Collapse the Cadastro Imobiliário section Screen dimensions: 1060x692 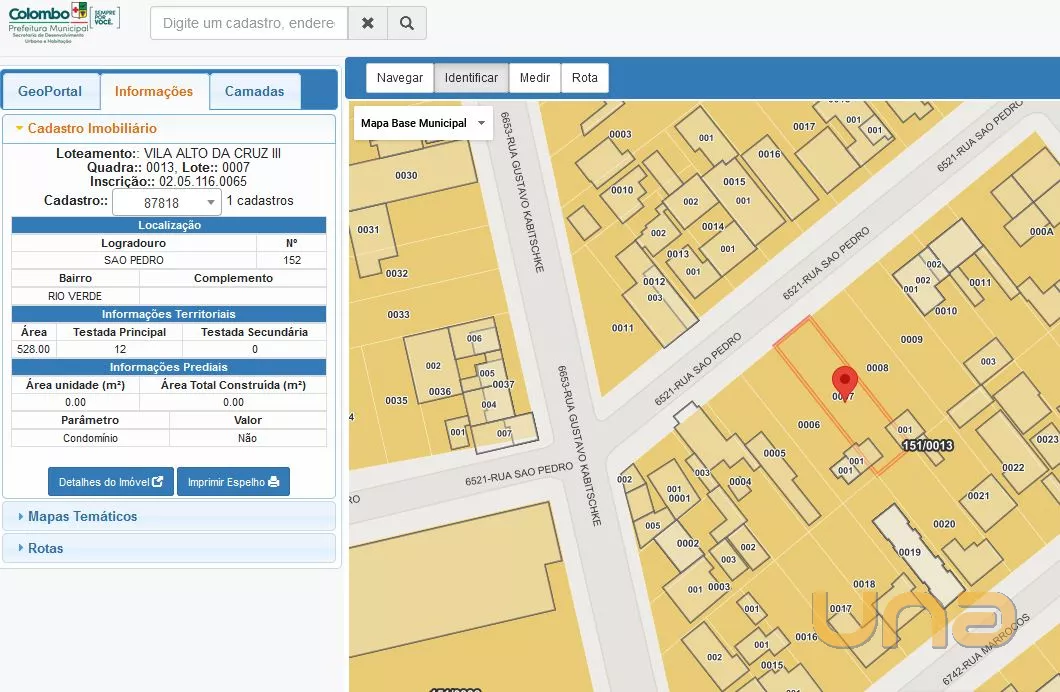91,129
